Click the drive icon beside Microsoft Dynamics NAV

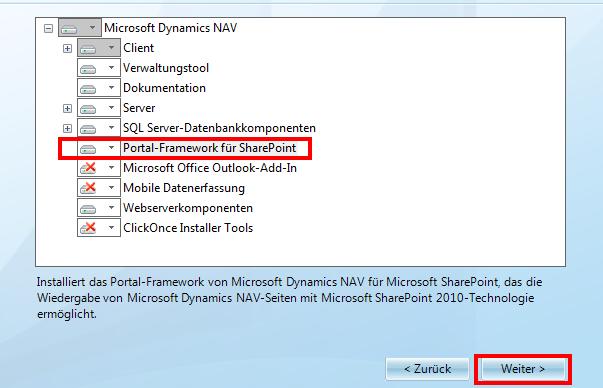tap(69, 29)
